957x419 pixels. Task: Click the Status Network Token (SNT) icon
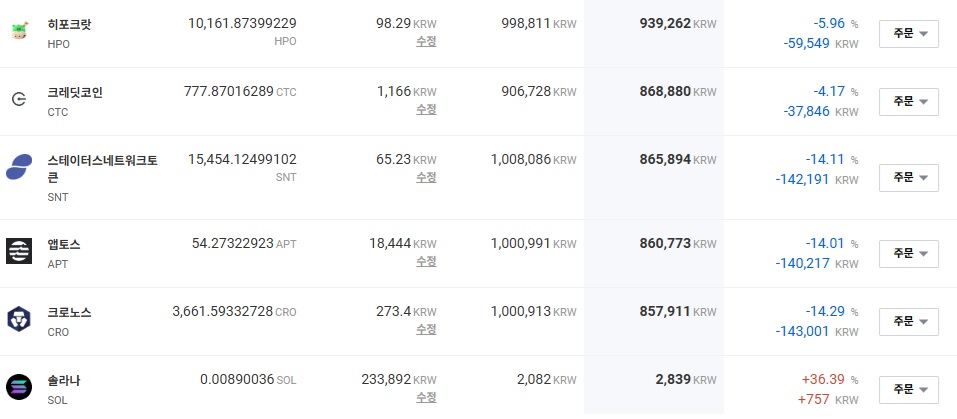pos(19,167)
